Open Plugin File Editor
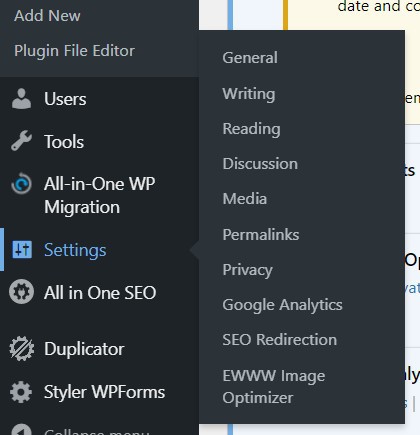Image resolution: width=420 pixels, height=435 pixels. pyautogui.click(x=74, y=51)
